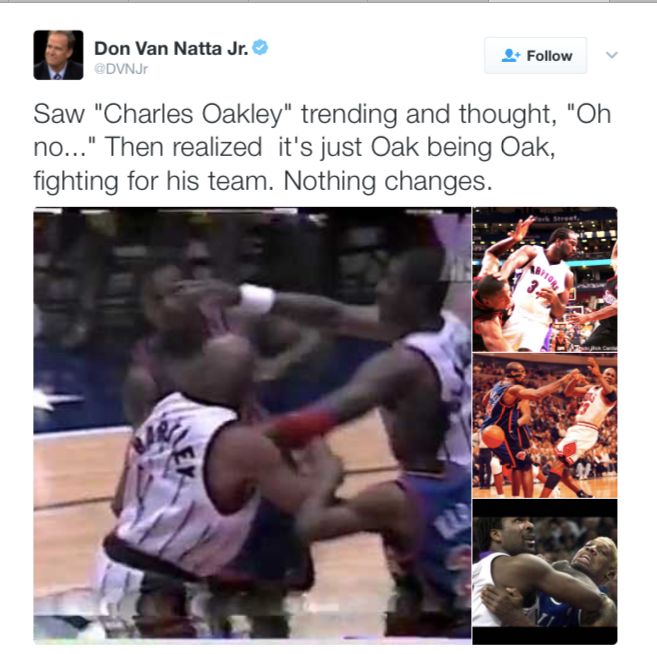The width and height of the screenshot is (657, 654).
Task: Click the blue verified badge checkmark
Action: [260, 48]
